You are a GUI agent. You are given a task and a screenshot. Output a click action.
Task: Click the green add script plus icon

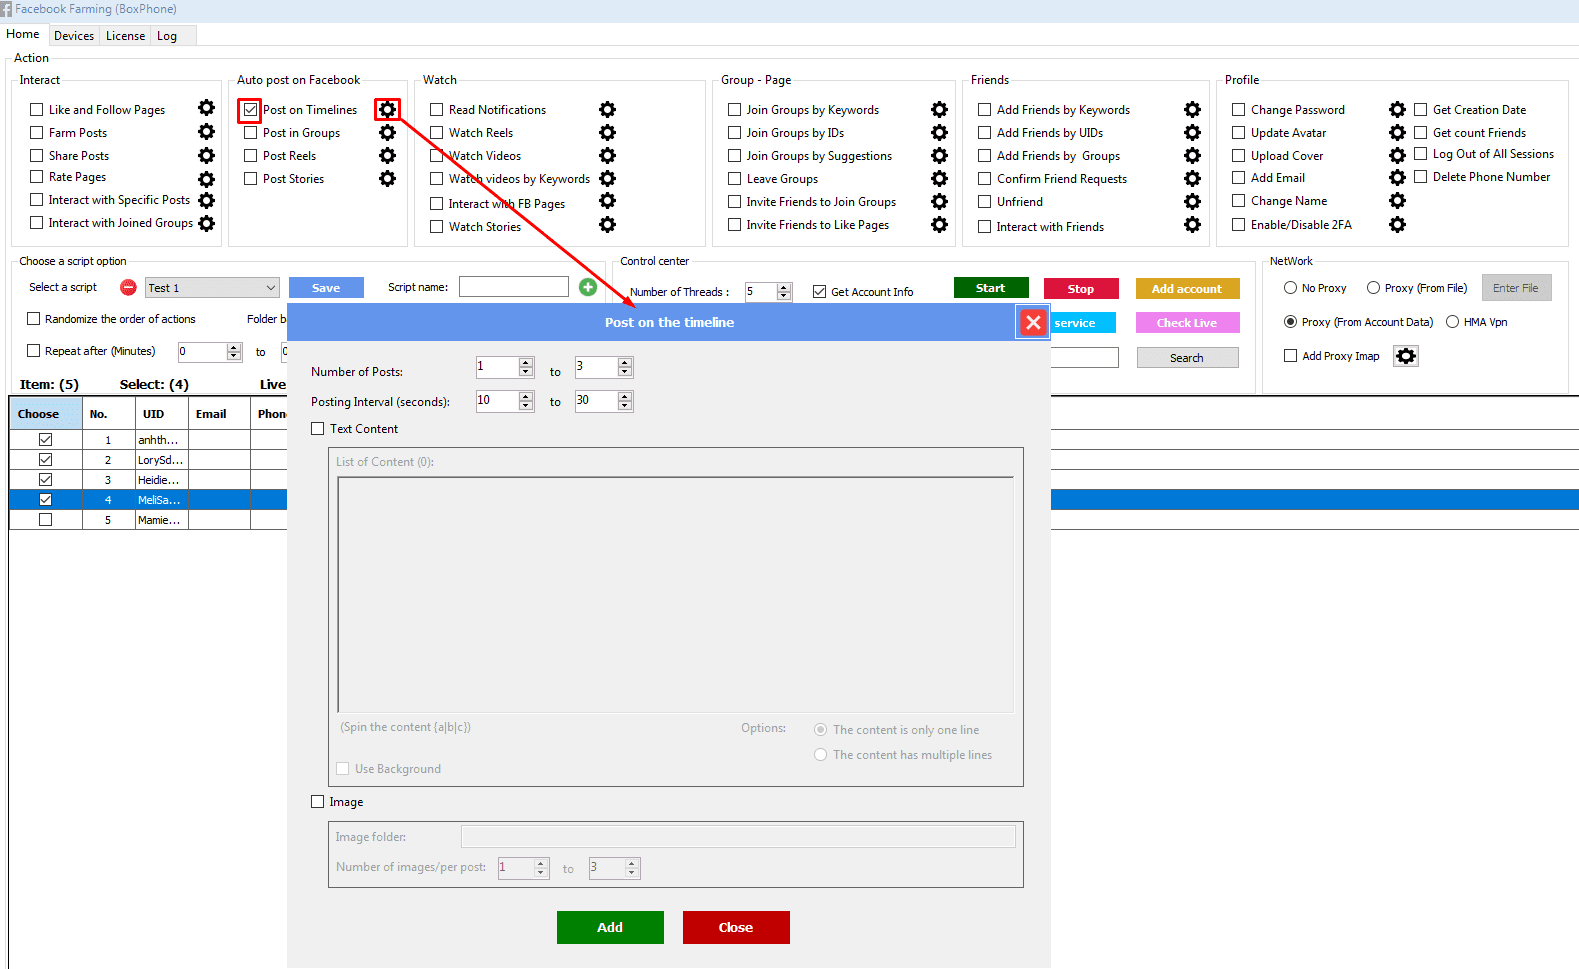[588, 287]
